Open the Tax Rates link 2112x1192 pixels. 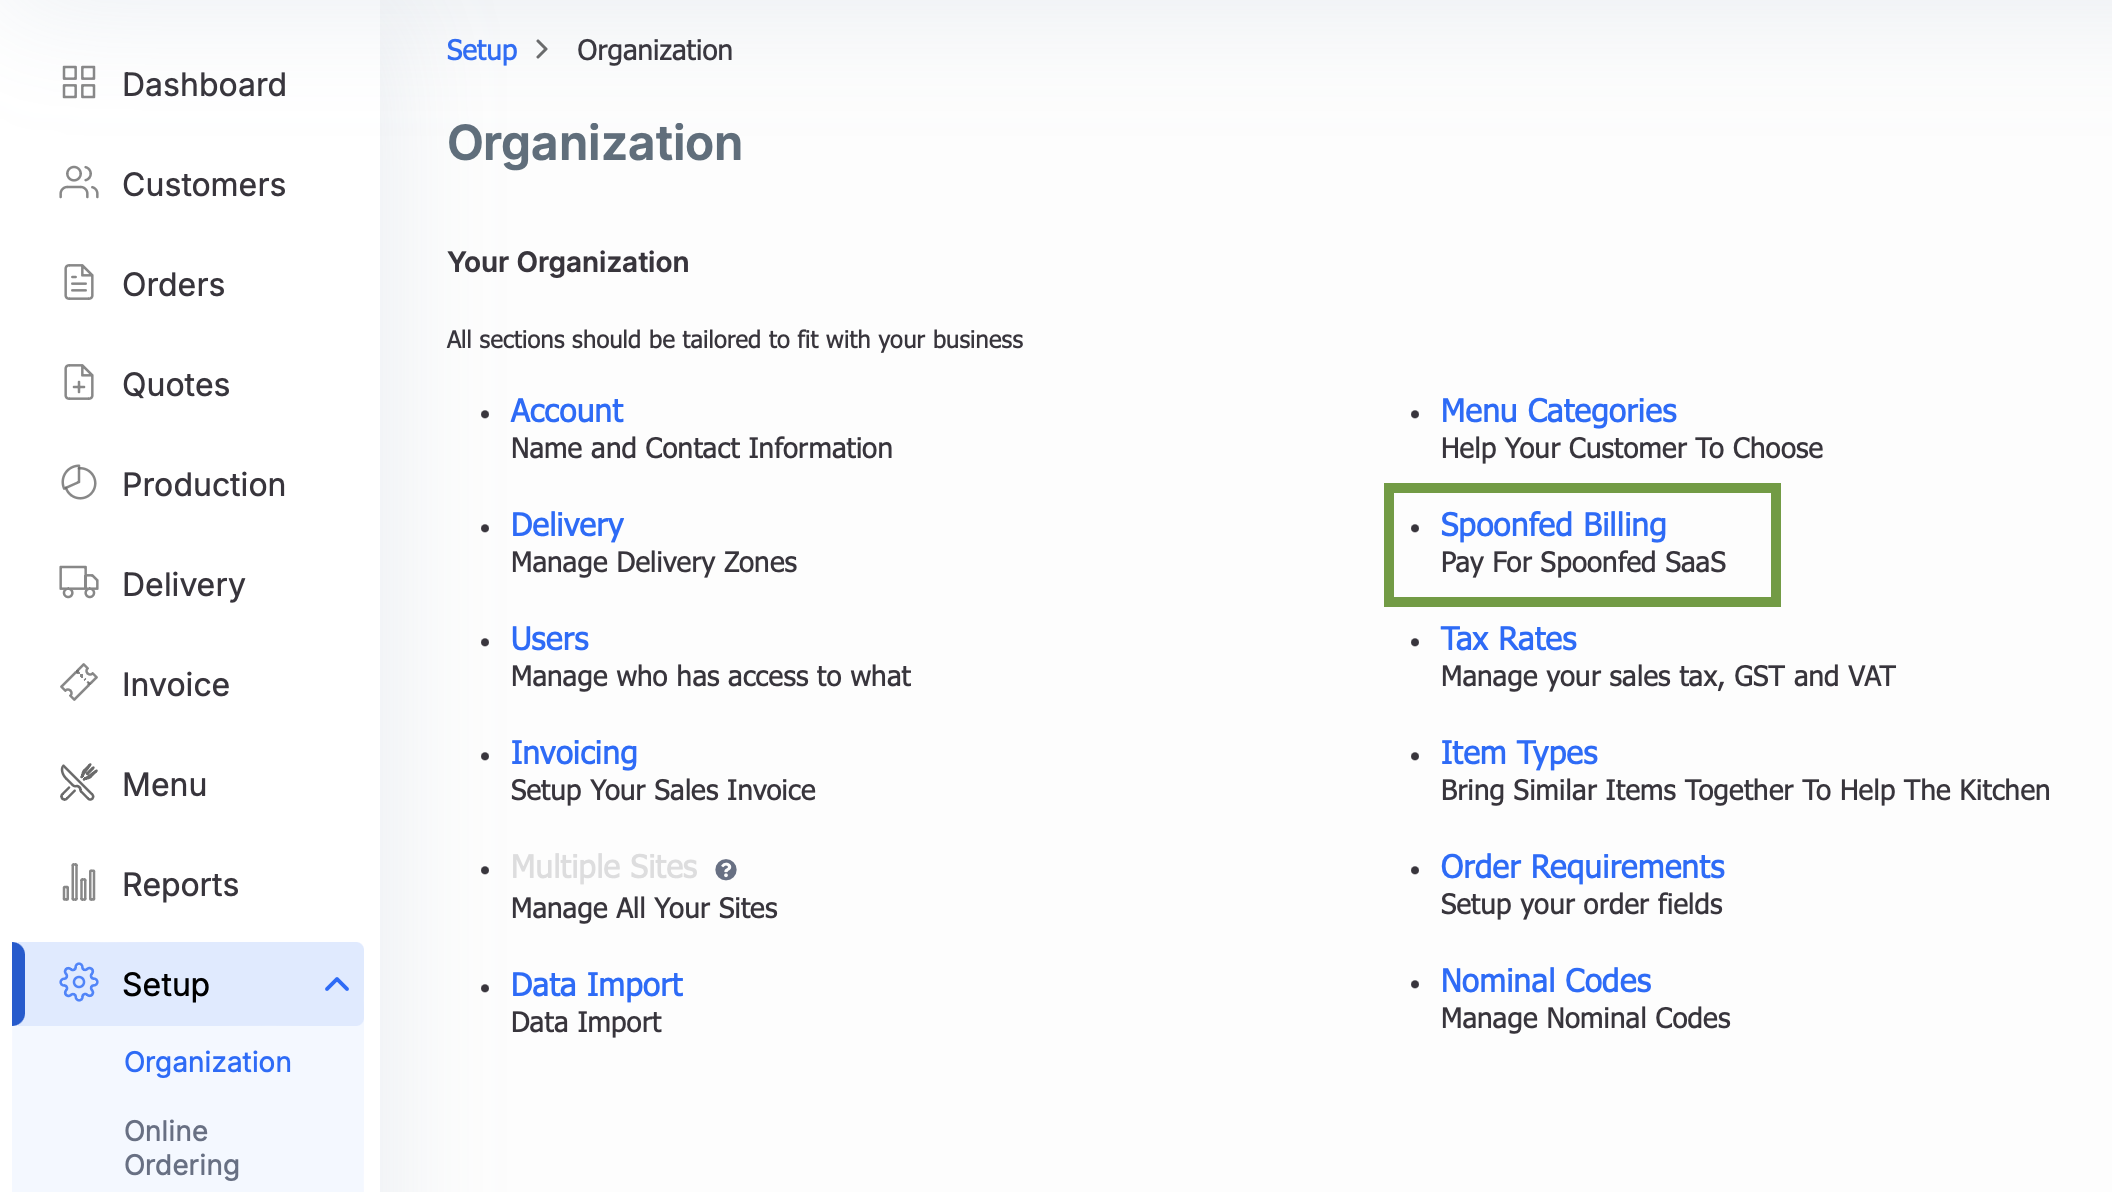pos(1509,639)
